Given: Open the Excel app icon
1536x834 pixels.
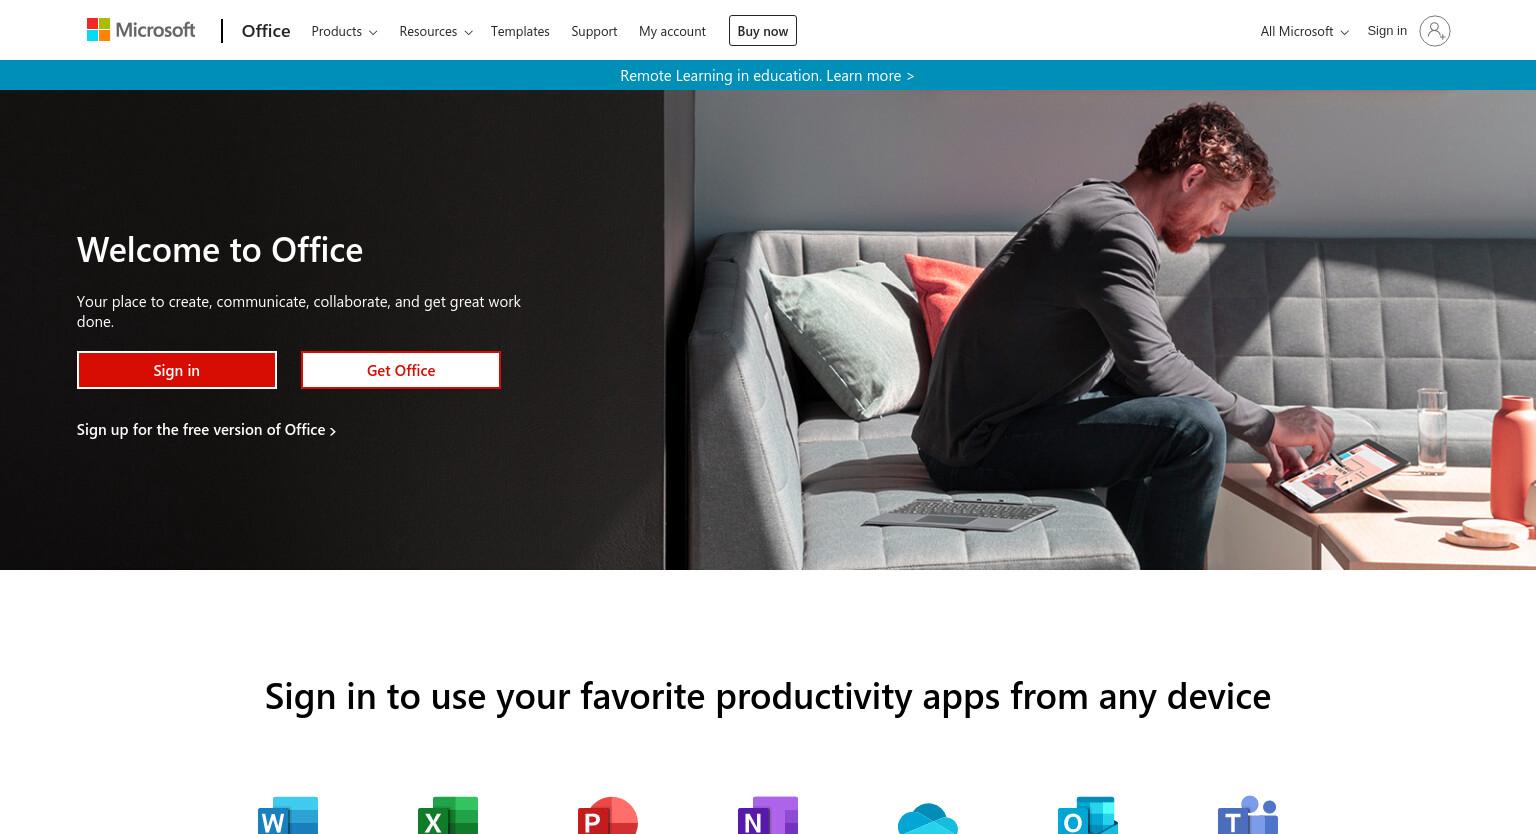Looking at the screenshot, I should pos(448,815).
